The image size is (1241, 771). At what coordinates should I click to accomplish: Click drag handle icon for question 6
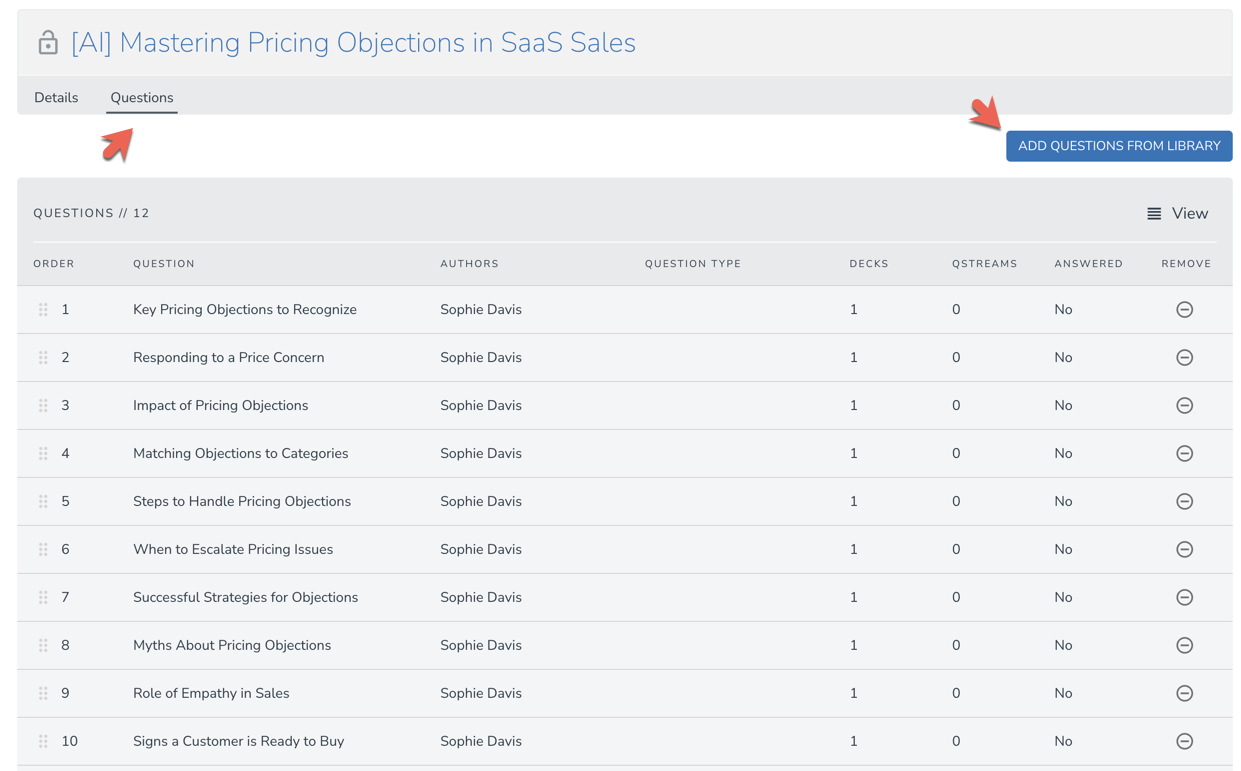pos(43,550)
